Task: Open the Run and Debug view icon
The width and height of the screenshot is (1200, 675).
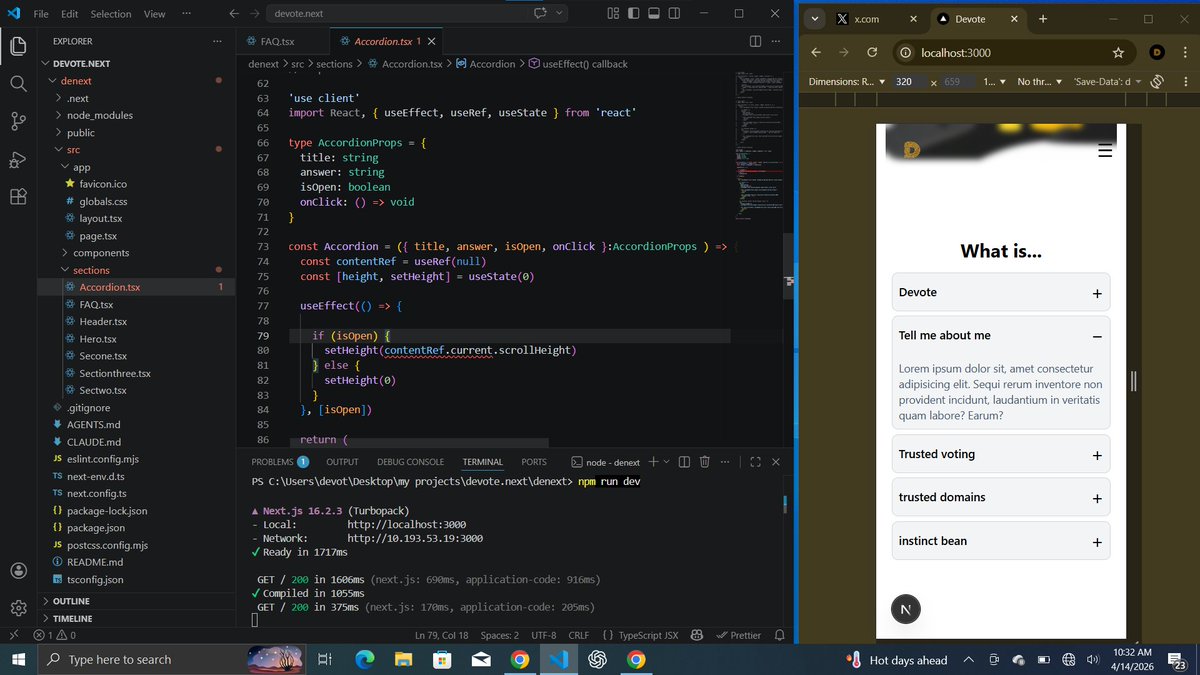Action: click(18, 159)
